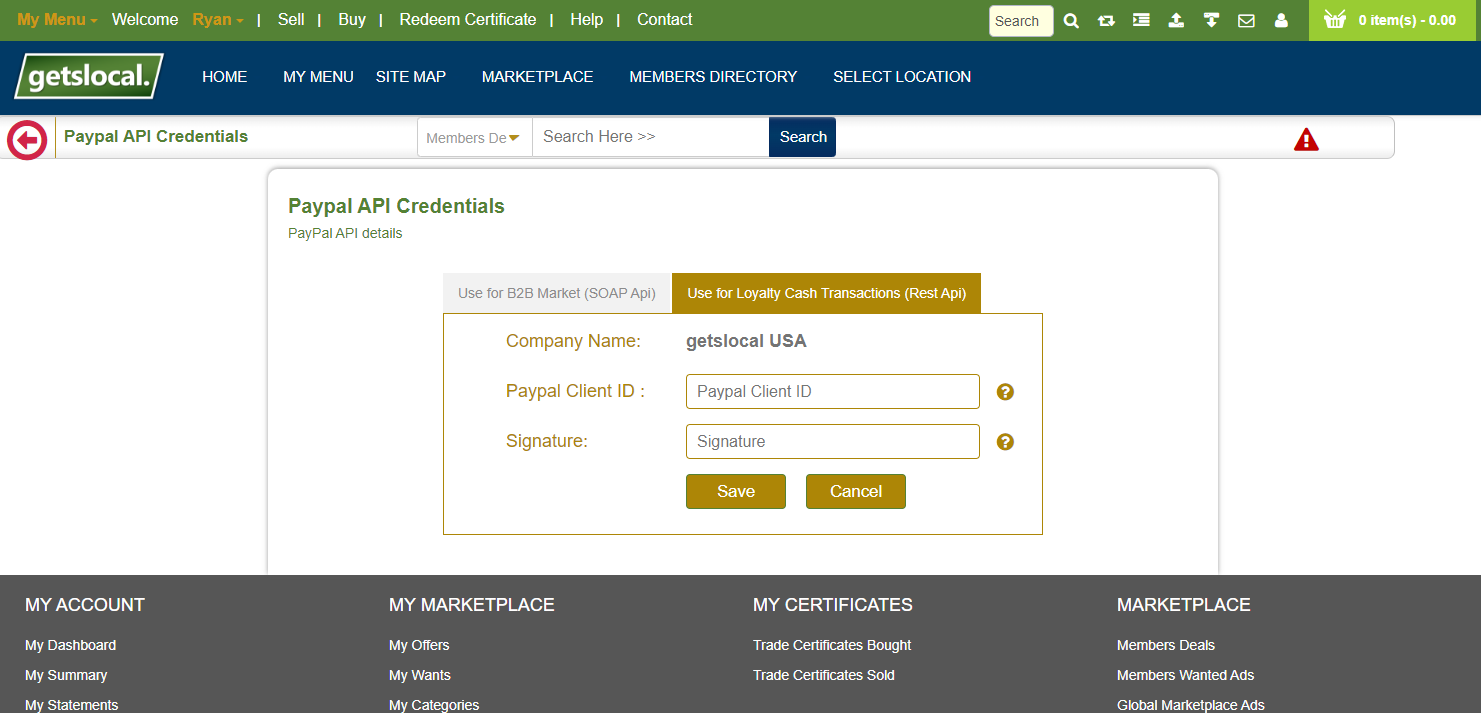Open My Dashboard footer link
The width and height of the screenshot is (1481, 713).
(70, 645)
